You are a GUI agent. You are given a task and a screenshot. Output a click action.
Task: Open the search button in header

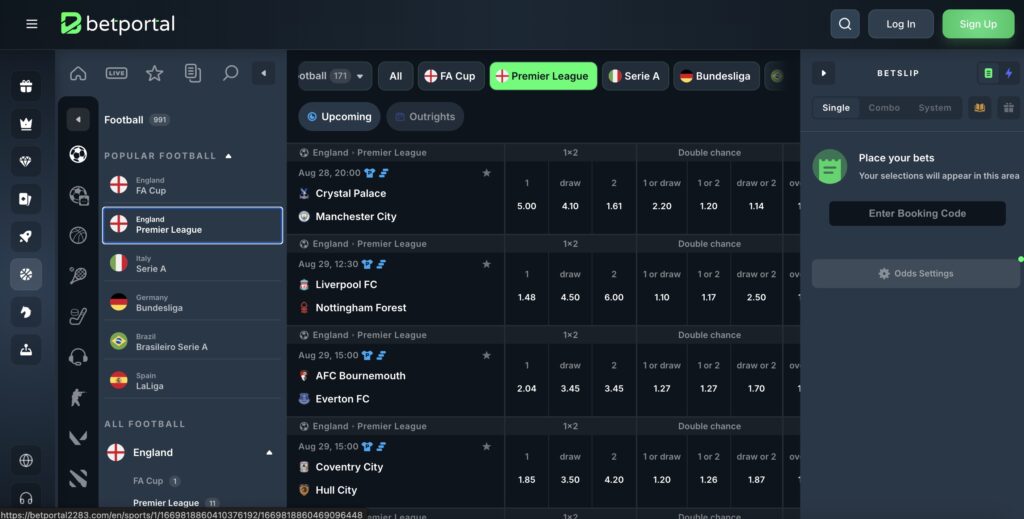(844, 24)
